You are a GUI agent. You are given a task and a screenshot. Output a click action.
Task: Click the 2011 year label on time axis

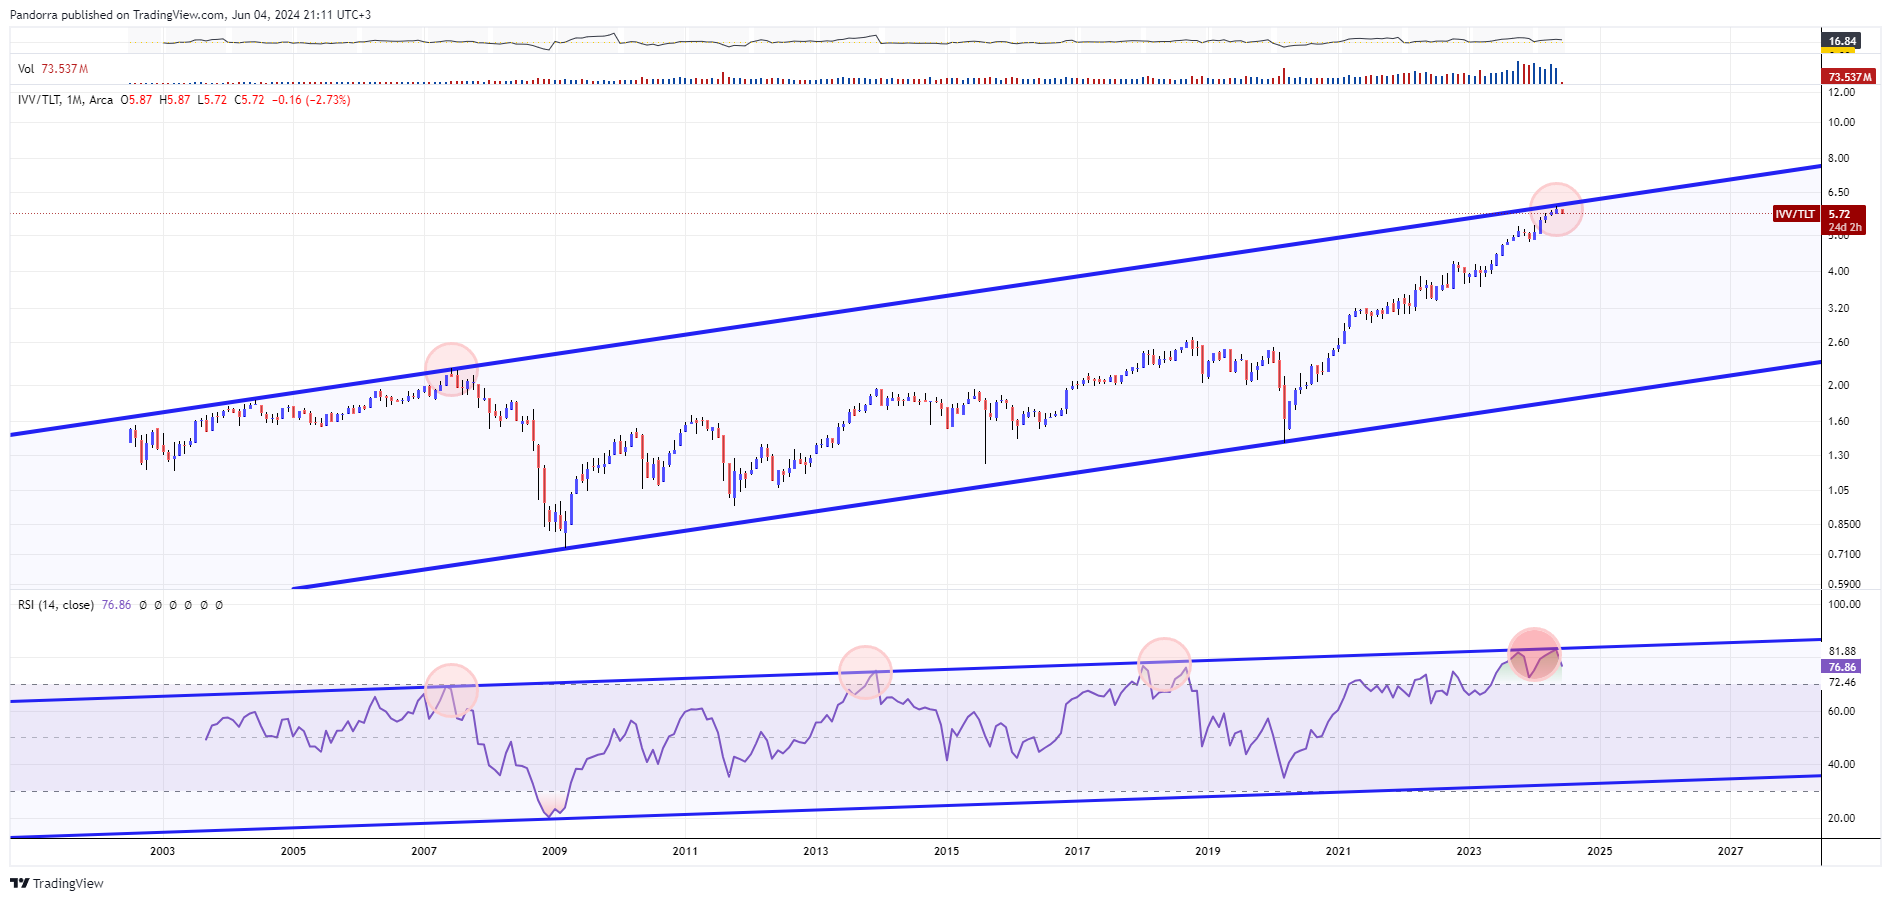[x=685, y=851]
